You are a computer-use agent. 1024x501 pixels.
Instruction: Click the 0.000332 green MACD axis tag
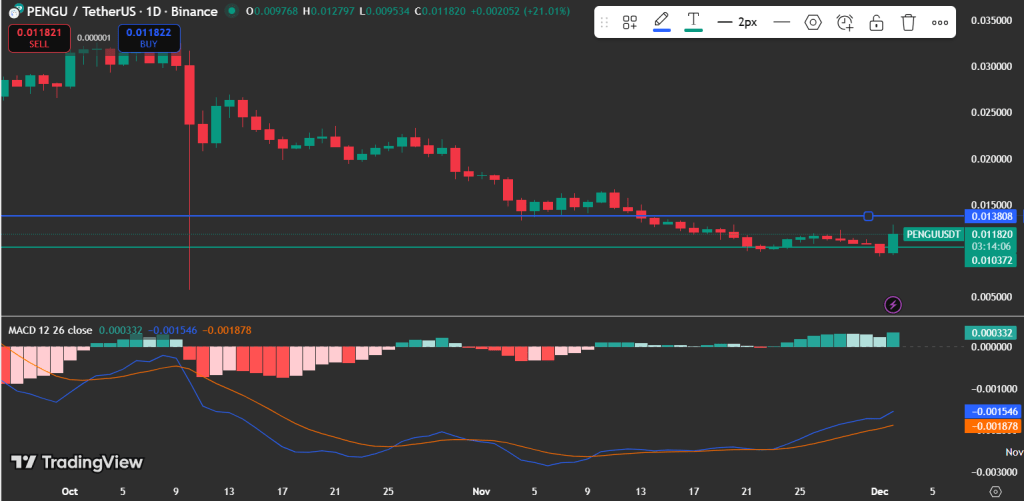[990, 332]
